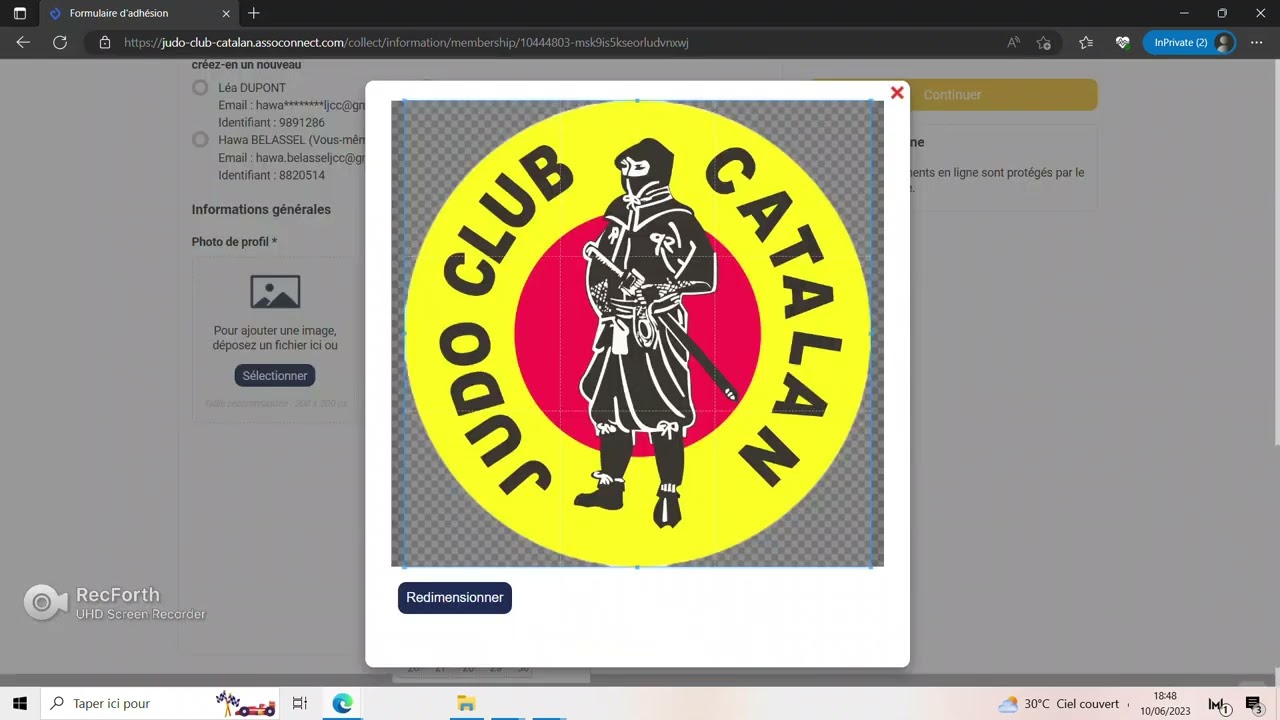The image size is (1280, 720).
Task: Click the address bar URL
Action: 406,43
